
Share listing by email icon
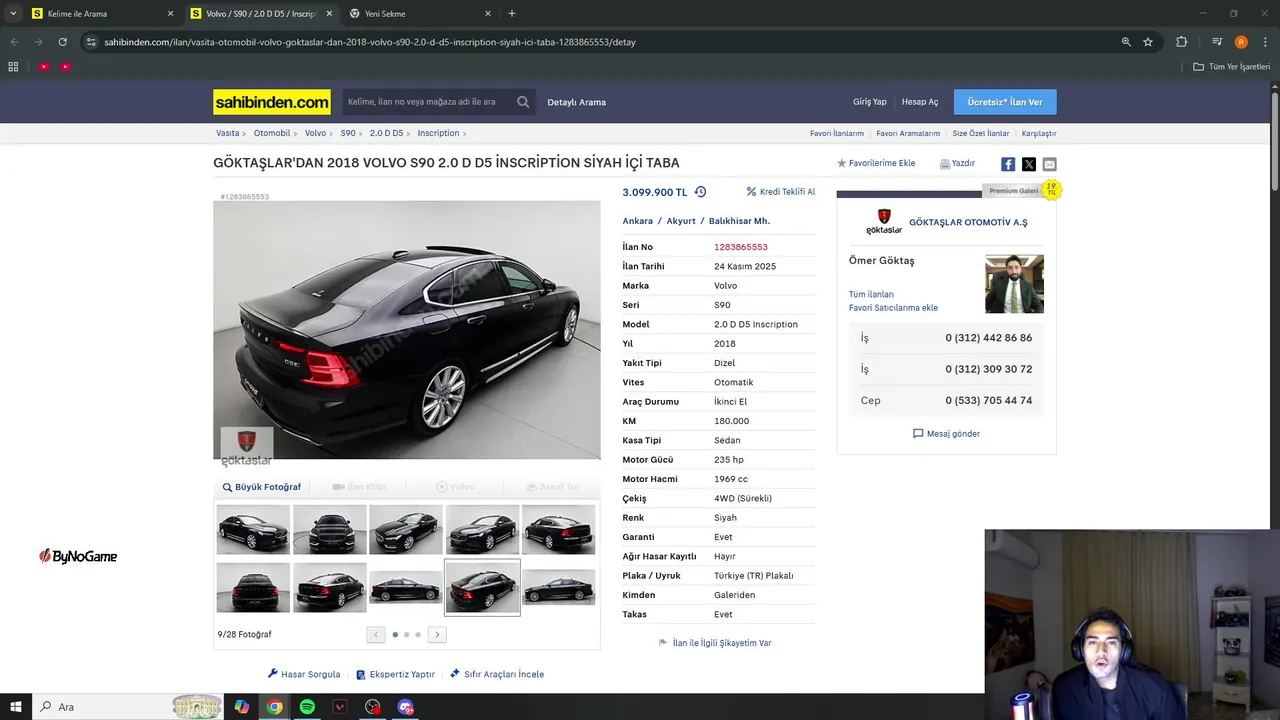[1049, 164]
